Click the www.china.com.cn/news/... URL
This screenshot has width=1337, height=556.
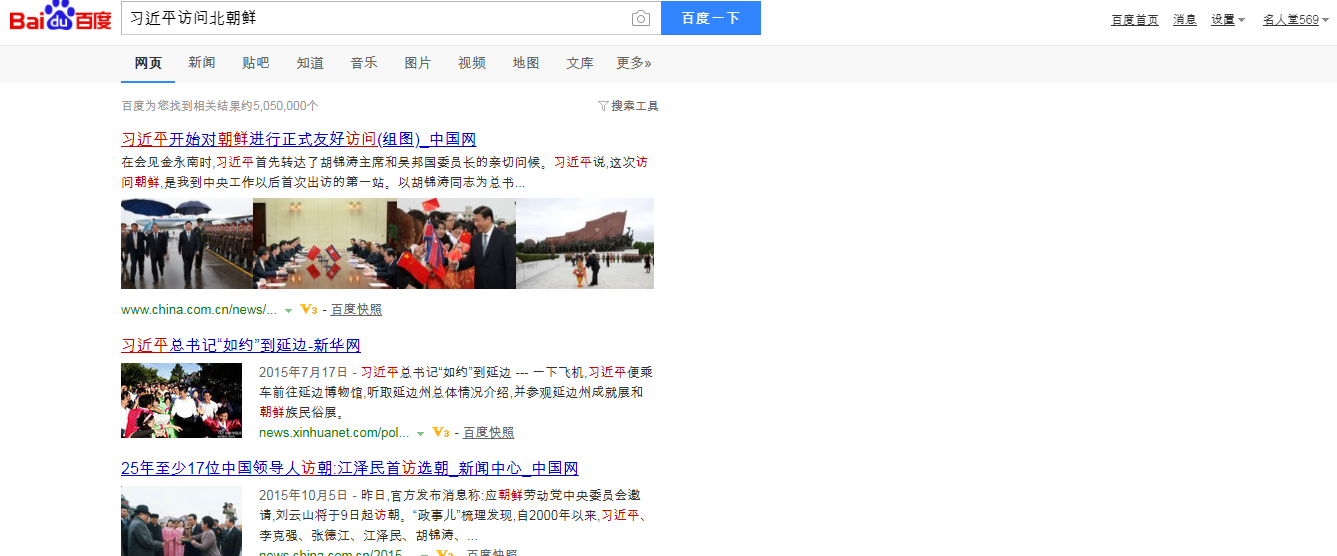(199, 310)
